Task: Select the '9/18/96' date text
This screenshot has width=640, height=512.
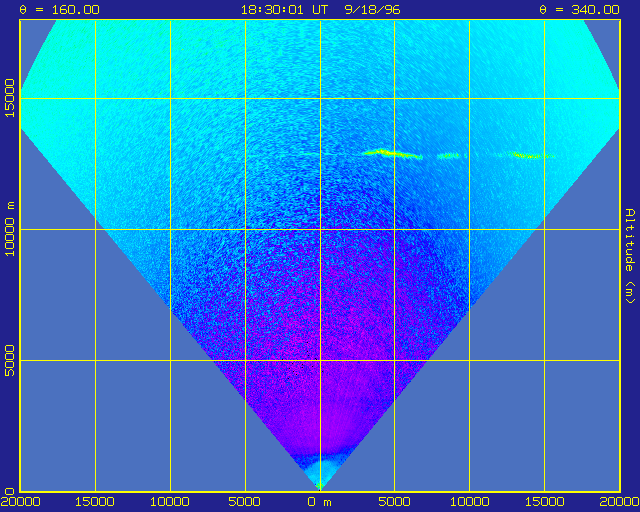Action: click(373, 9)
